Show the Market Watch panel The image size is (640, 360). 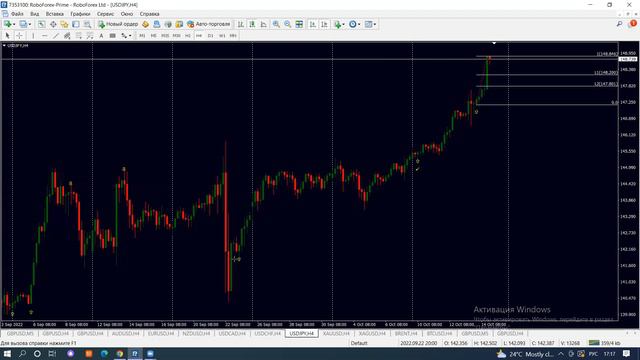[x=42, y=24]
